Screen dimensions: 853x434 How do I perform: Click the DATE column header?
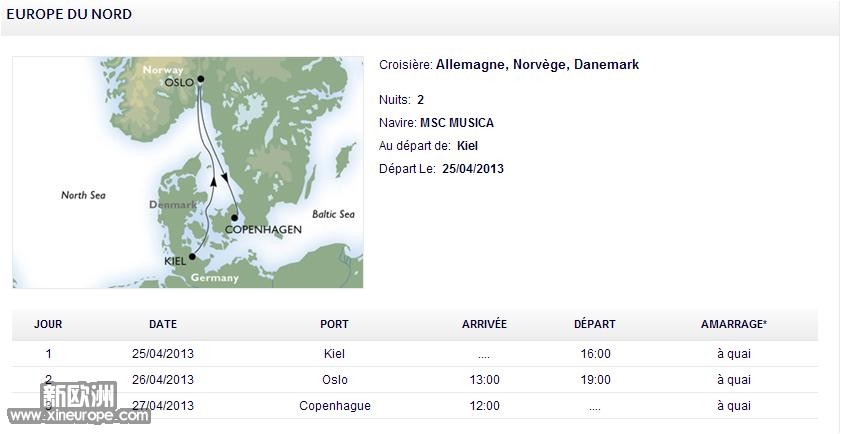(163, 324)
